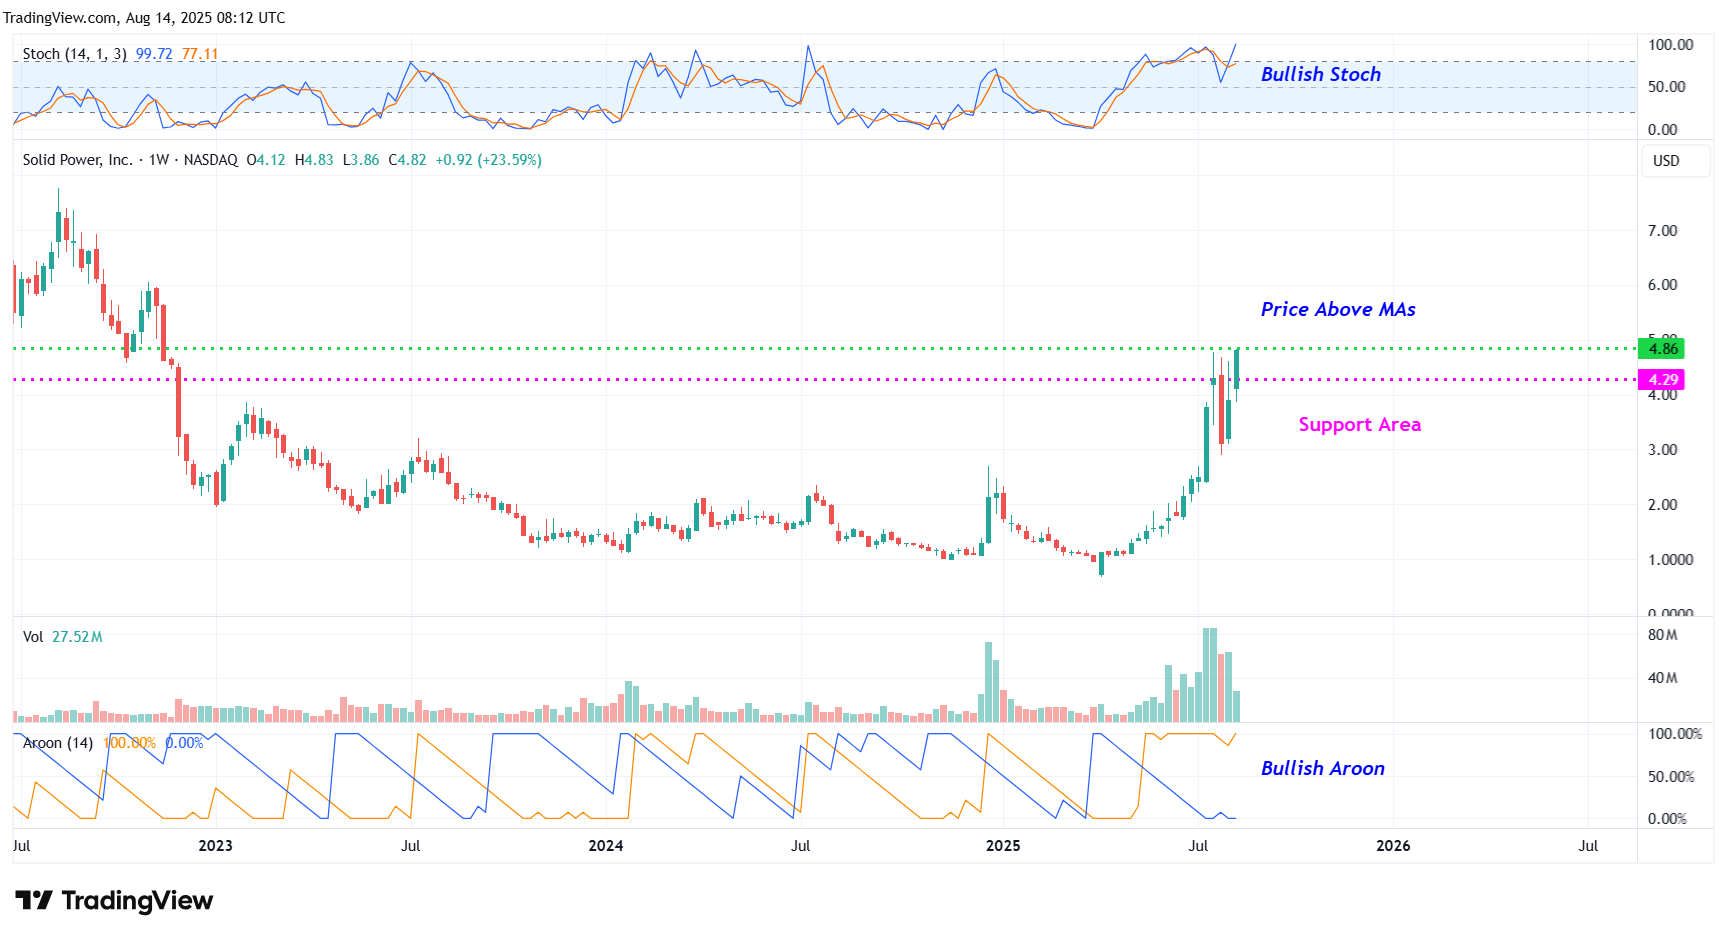Click the Stoch value 77.11
The width and height of the screenshot is (1727, 938).
tap(200, 54)
